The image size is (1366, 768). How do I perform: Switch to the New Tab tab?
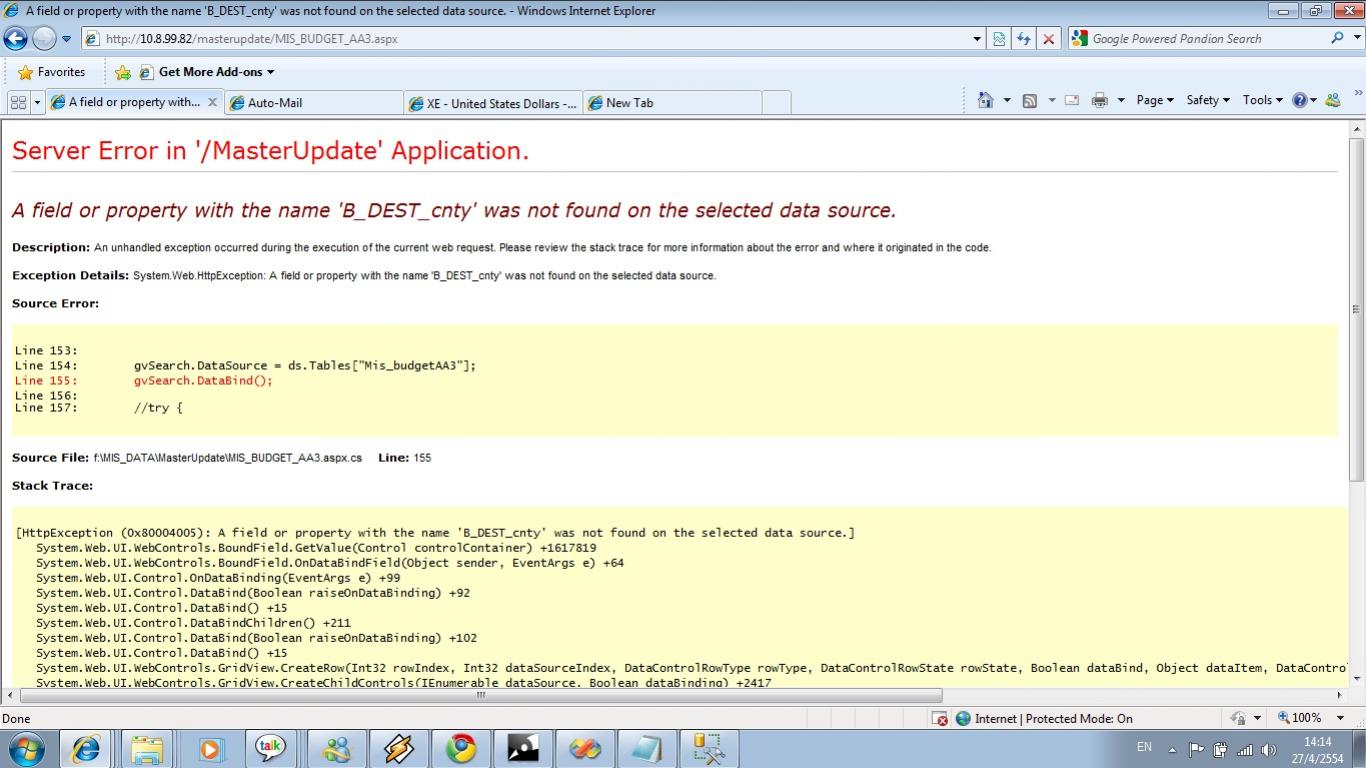[x=672, y=103]
